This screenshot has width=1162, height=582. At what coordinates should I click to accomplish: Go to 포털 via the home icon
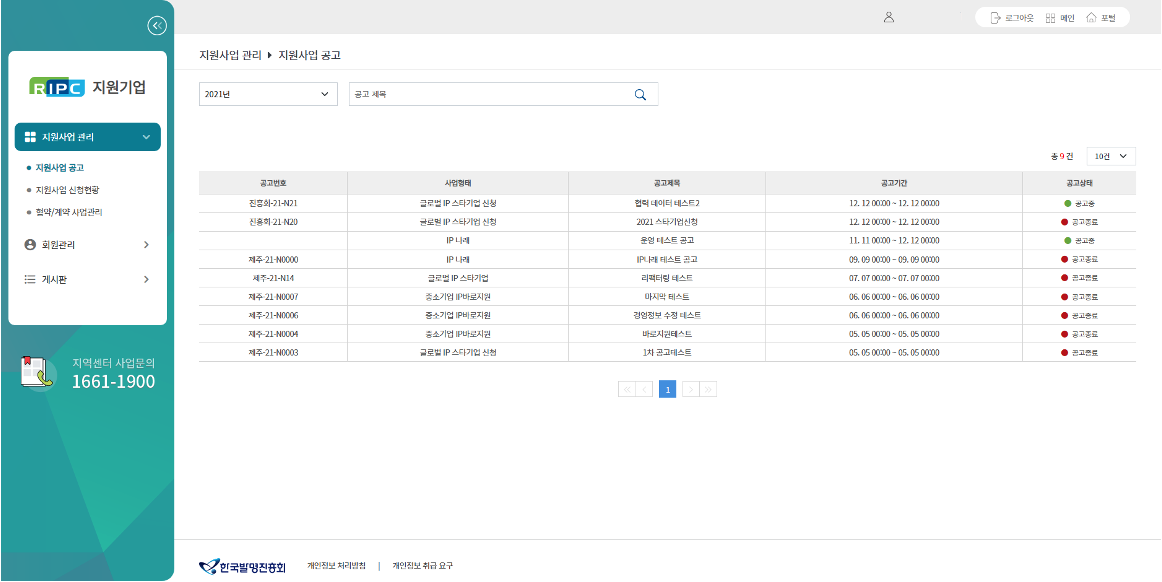click(x=1091, y=18)
